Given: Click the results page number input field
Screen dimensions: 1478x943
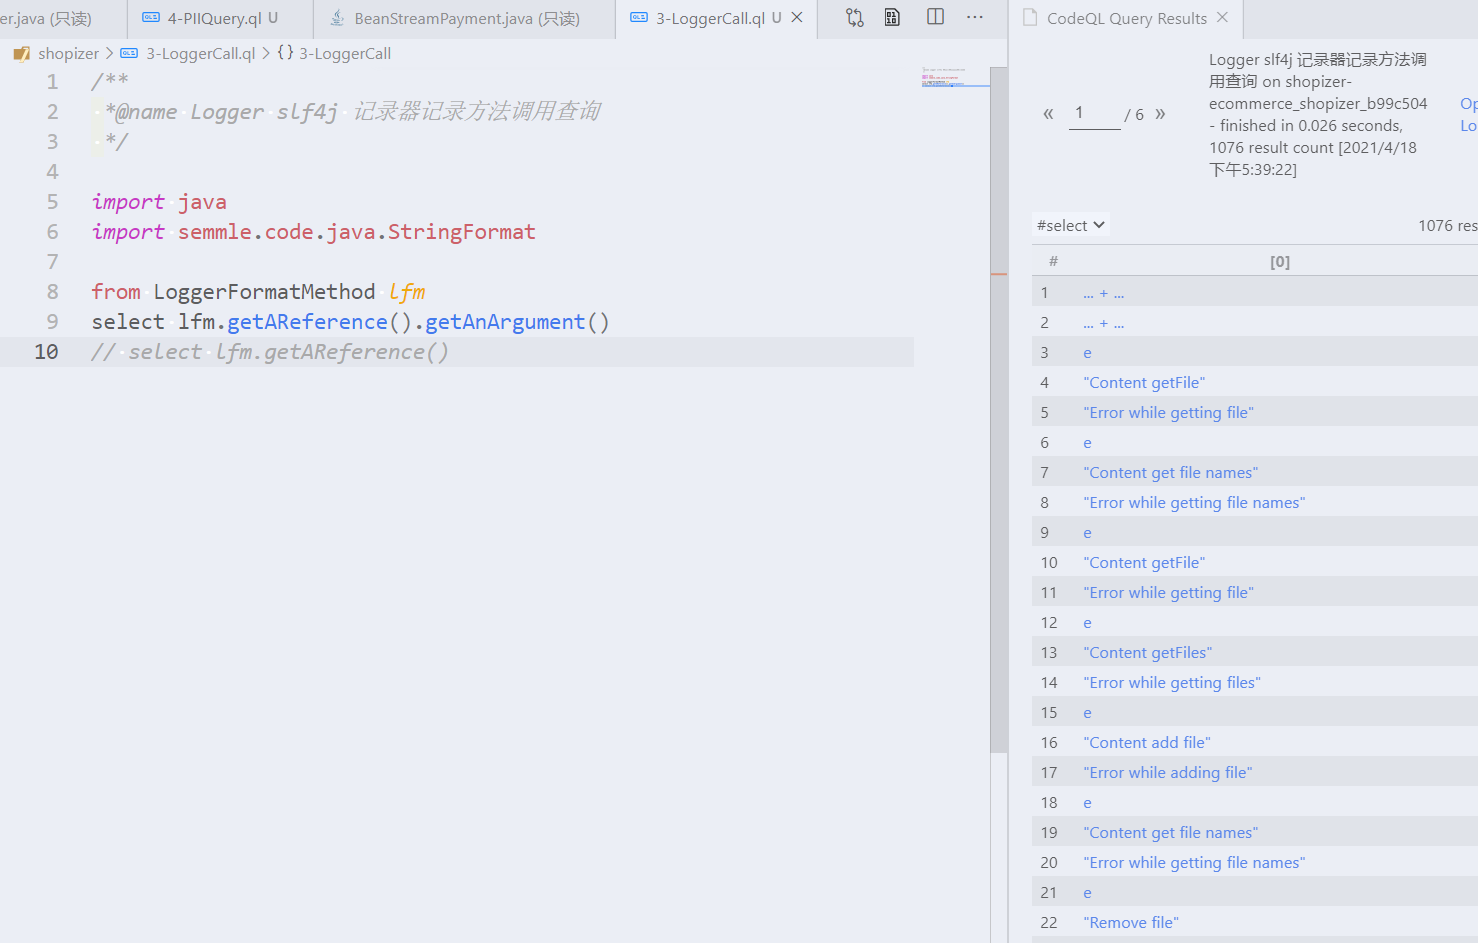Looking at the screenshot, I should pos(1094,114).
